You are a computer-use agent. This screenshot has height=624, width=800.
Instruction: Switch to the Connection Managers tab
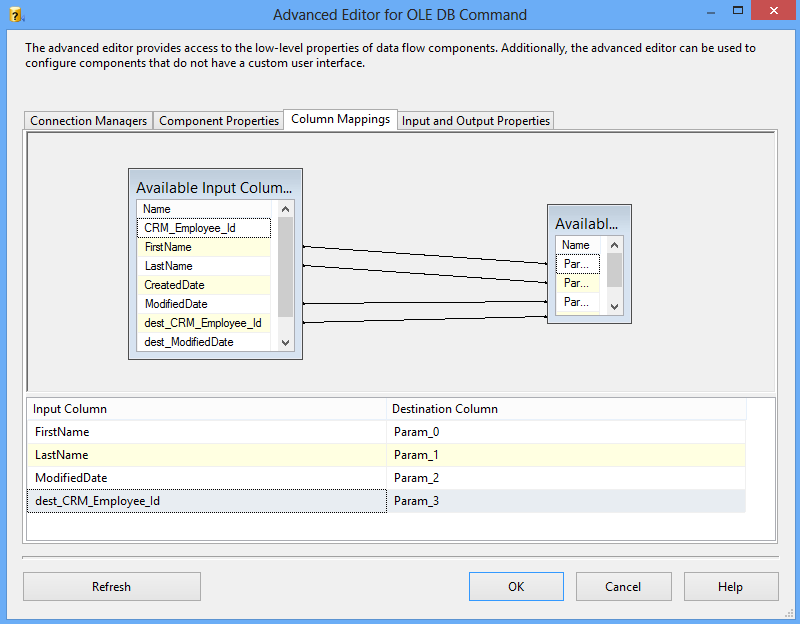pyautogui.click(x=88, y=121)
